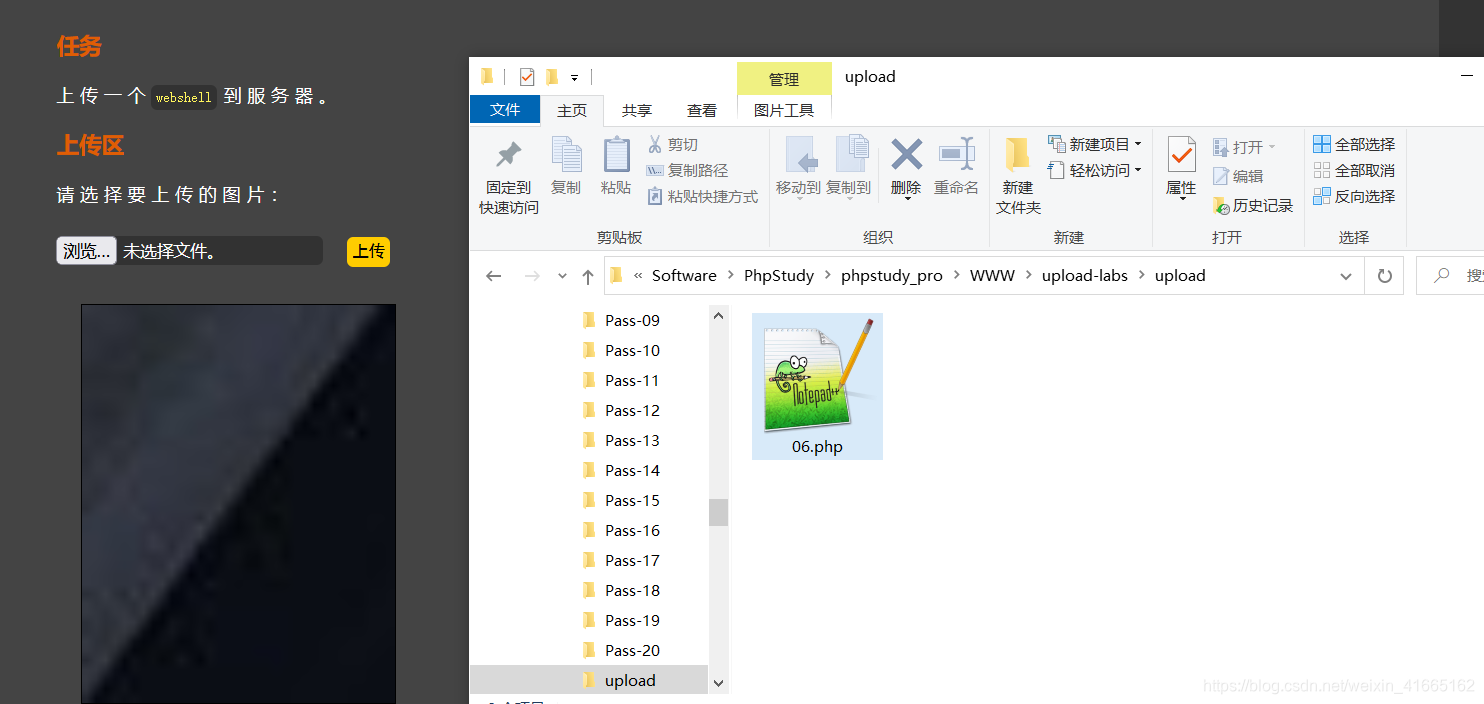Refresh the upload folder view
Viewport: 1484px width, 704px height.
[1384, 276]
